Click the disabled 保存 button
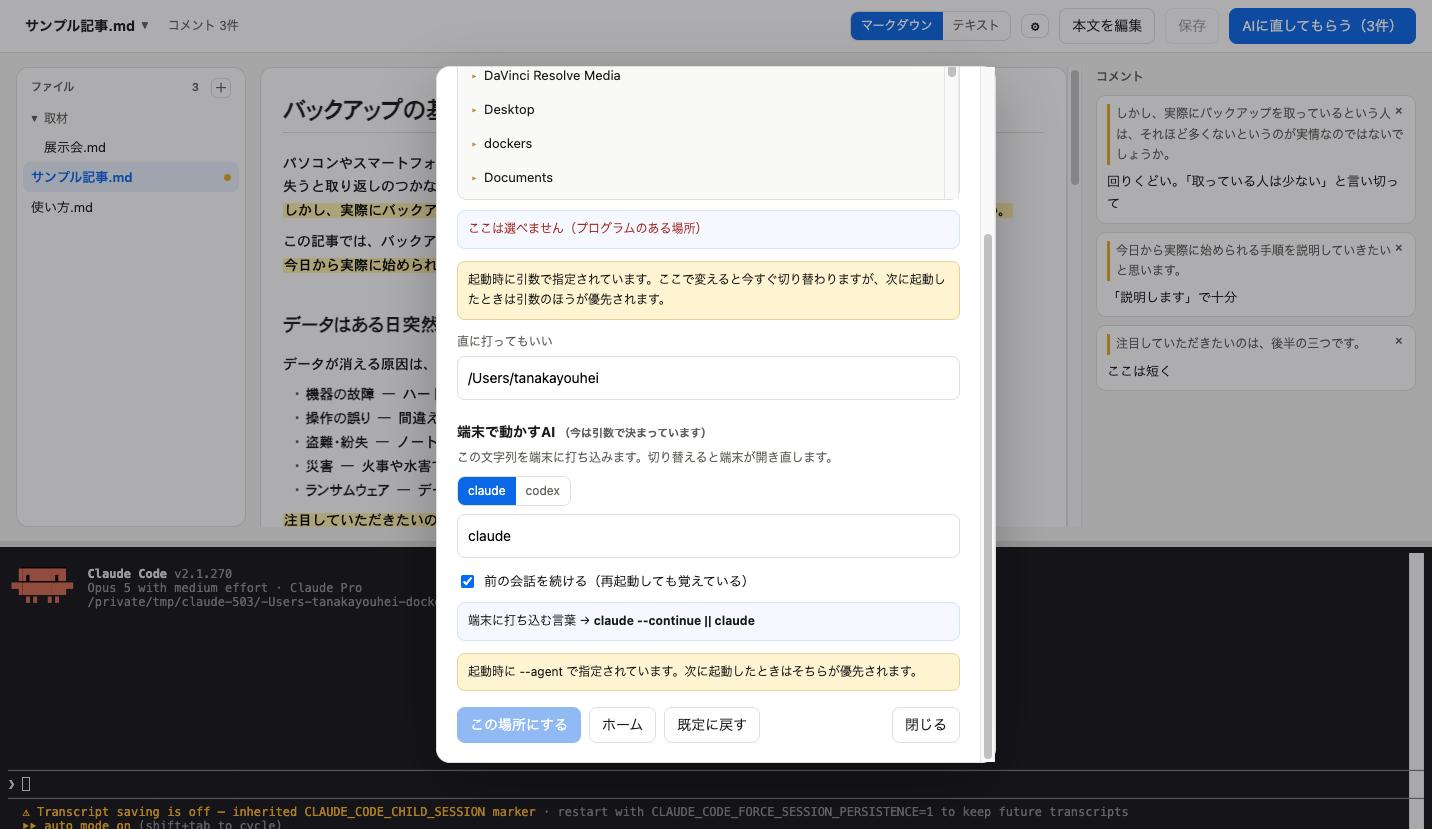Screen dimensions: 1432x829 [1192, 26]
